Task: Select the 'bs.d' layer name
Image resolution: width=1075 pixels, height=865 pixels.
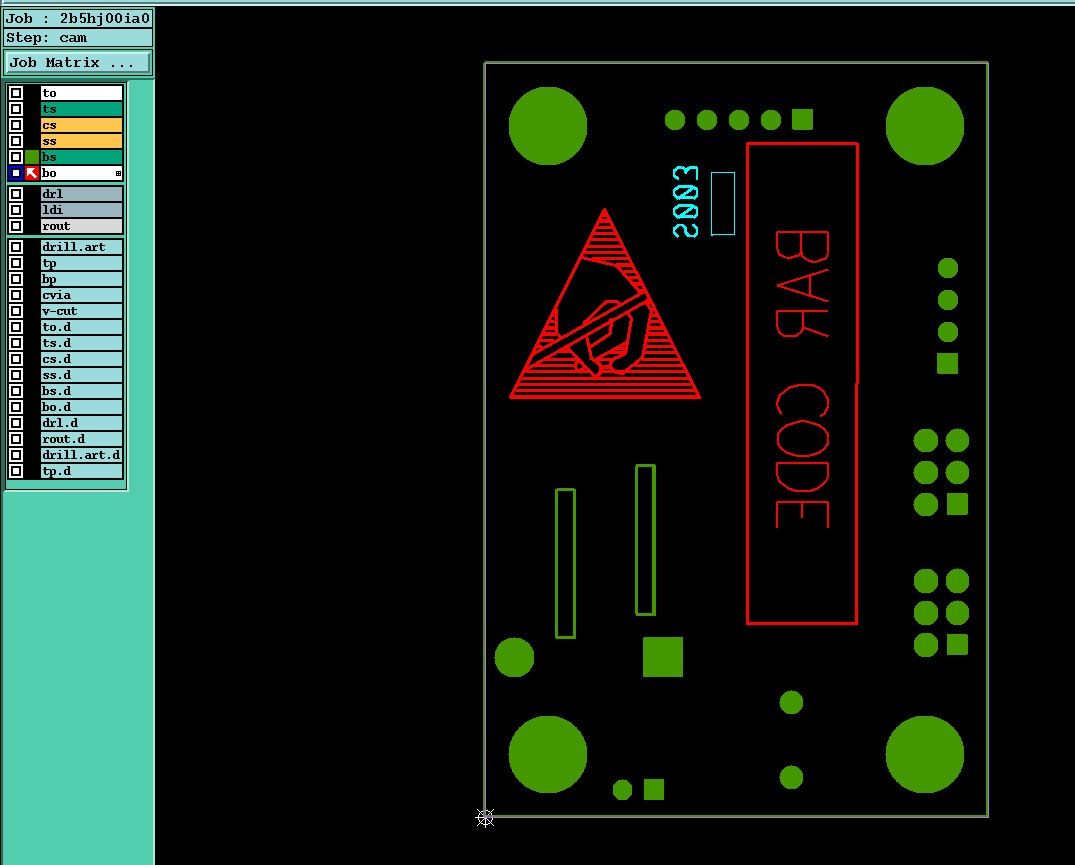Action: coord(82,391)
